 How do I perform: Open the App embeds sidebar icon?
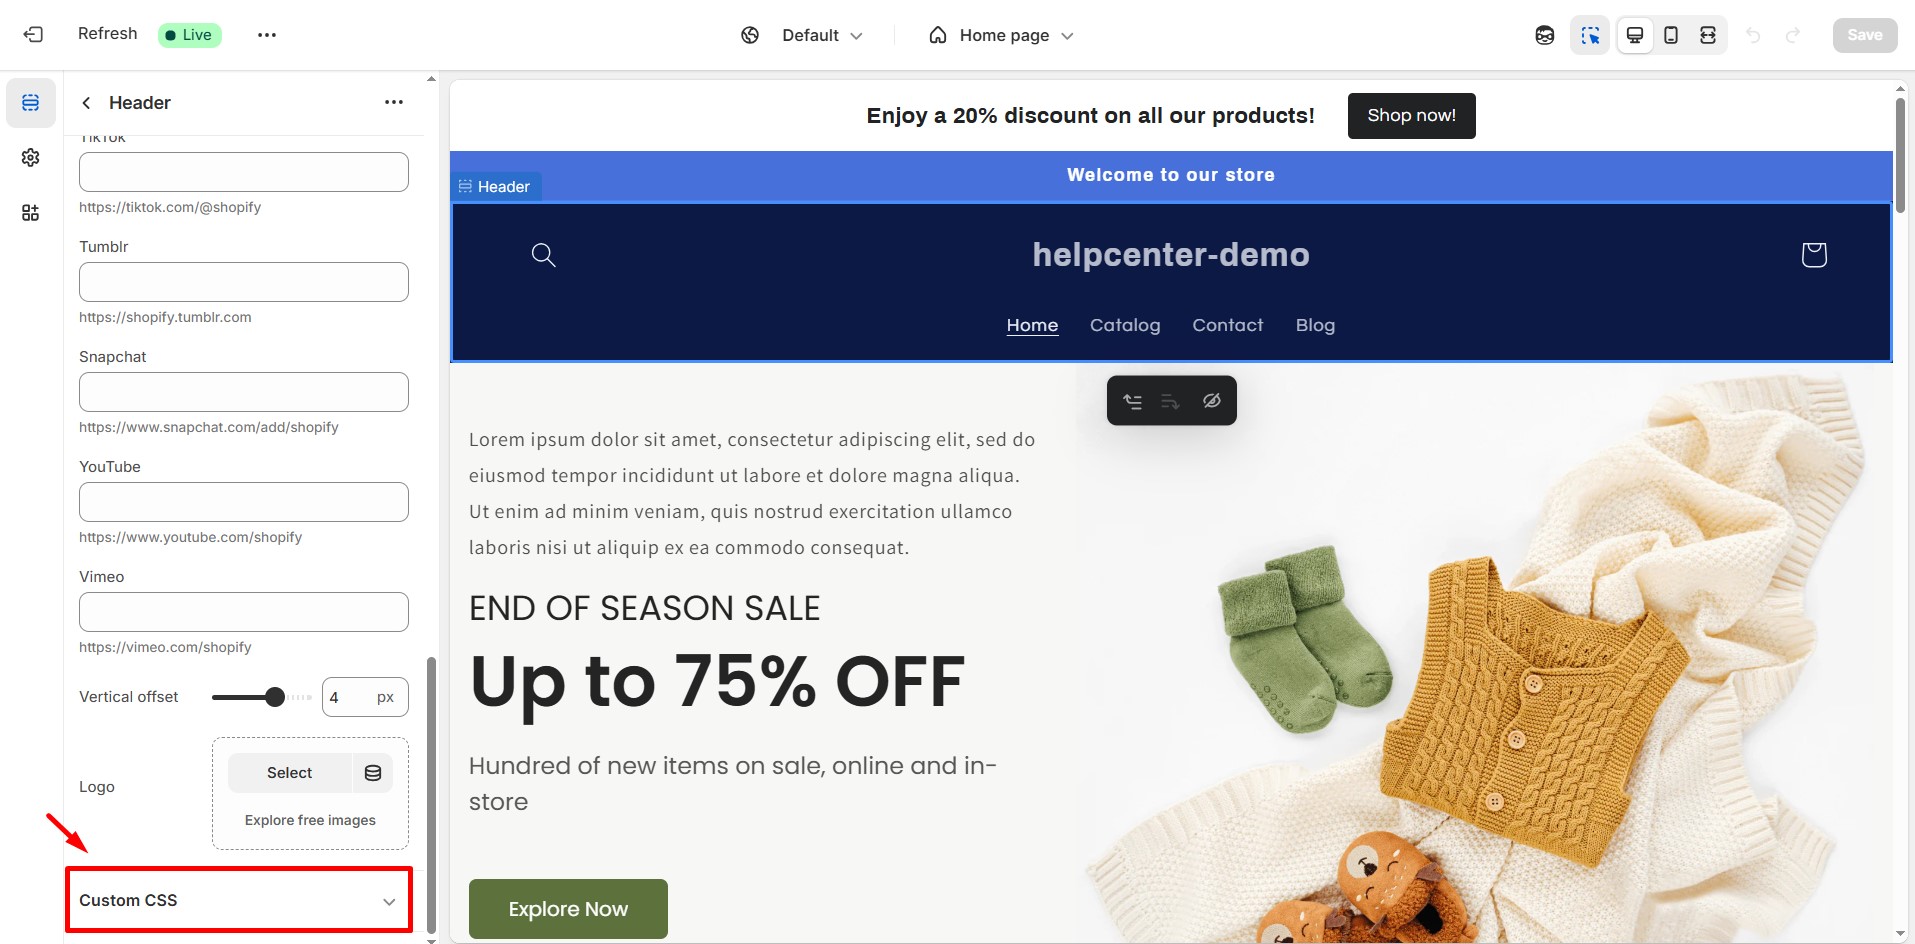(x=31, y=213)
